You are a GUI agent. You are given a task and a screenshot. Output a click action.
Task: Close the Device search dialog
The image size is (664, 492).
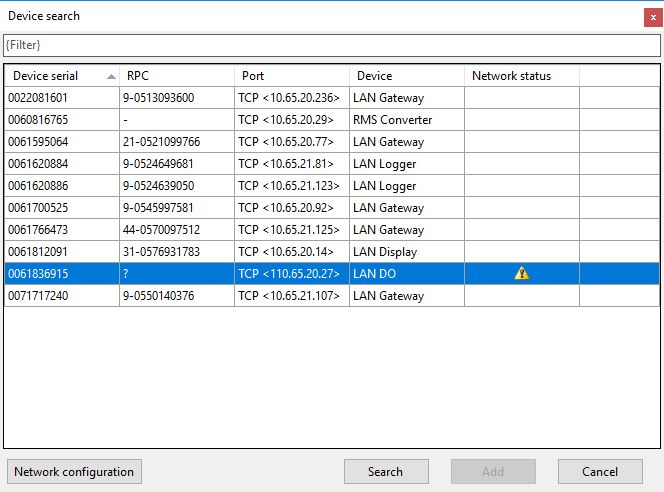click(x=653, y=17)
